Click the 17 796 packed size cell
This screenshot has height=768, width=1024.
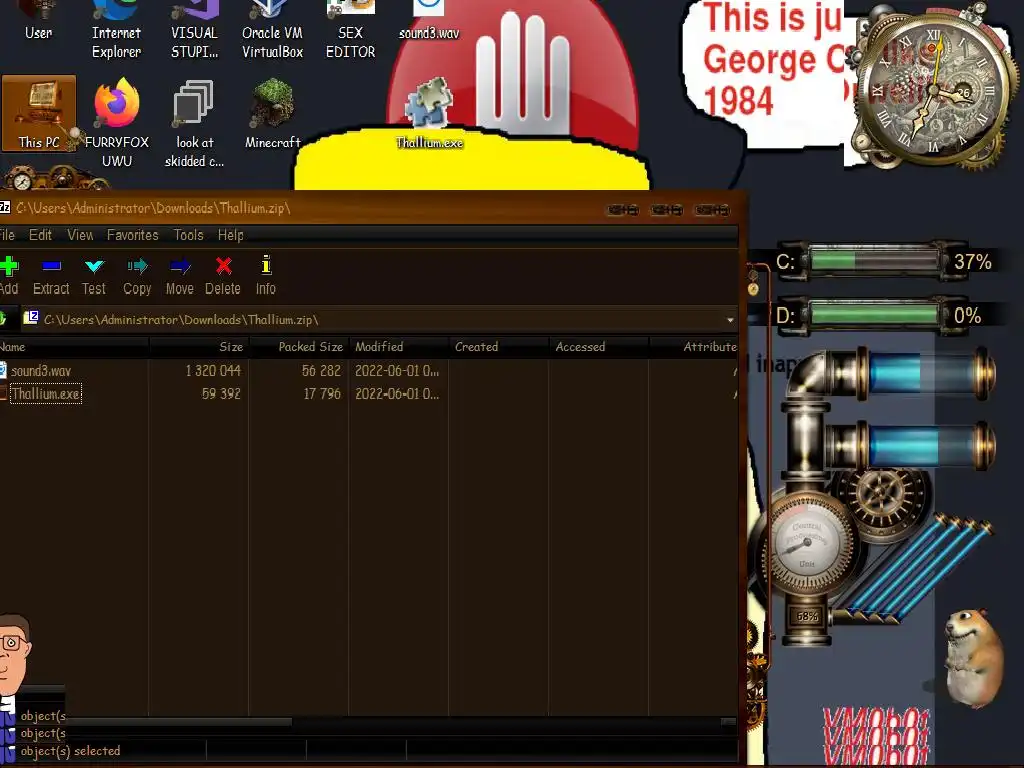[x=322, y=394]
